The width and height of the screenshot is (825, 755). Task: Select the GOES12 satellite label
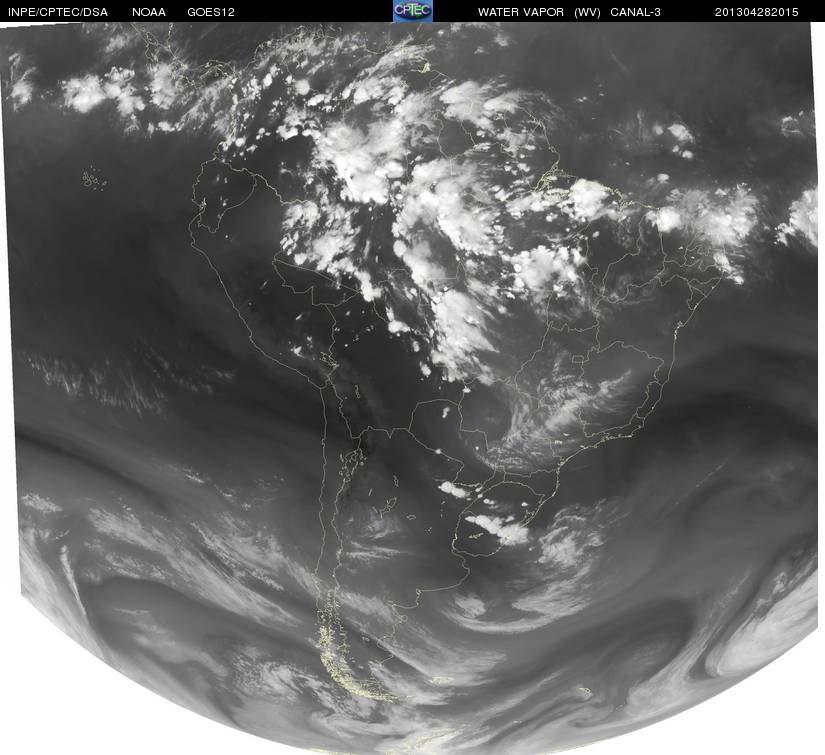211,12
